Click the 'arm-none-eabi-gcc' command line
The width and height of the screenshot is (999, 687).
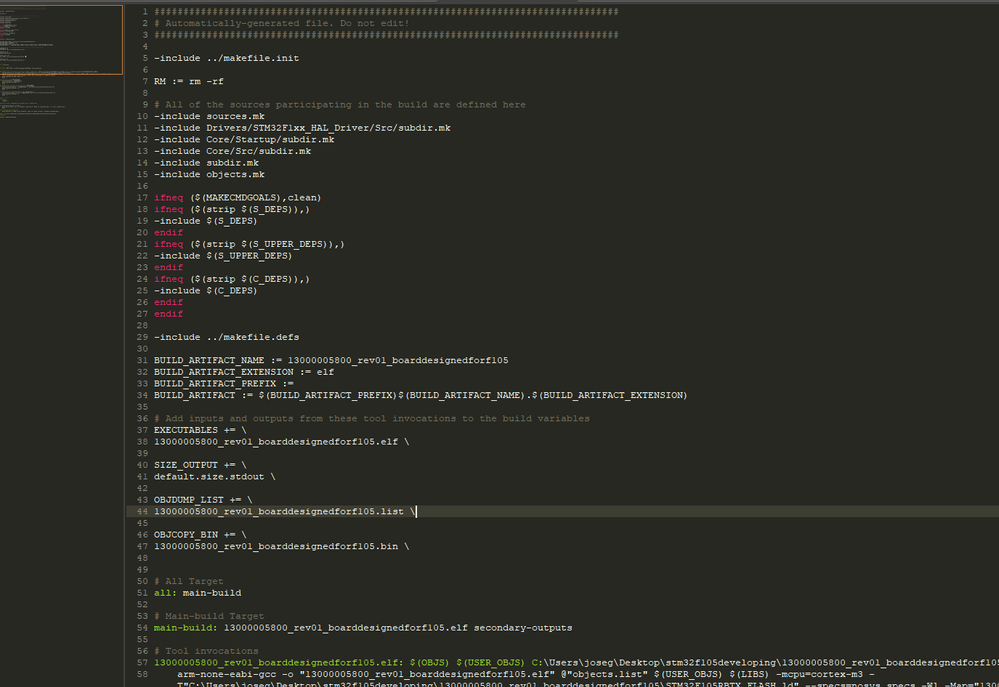pos(524,674)
